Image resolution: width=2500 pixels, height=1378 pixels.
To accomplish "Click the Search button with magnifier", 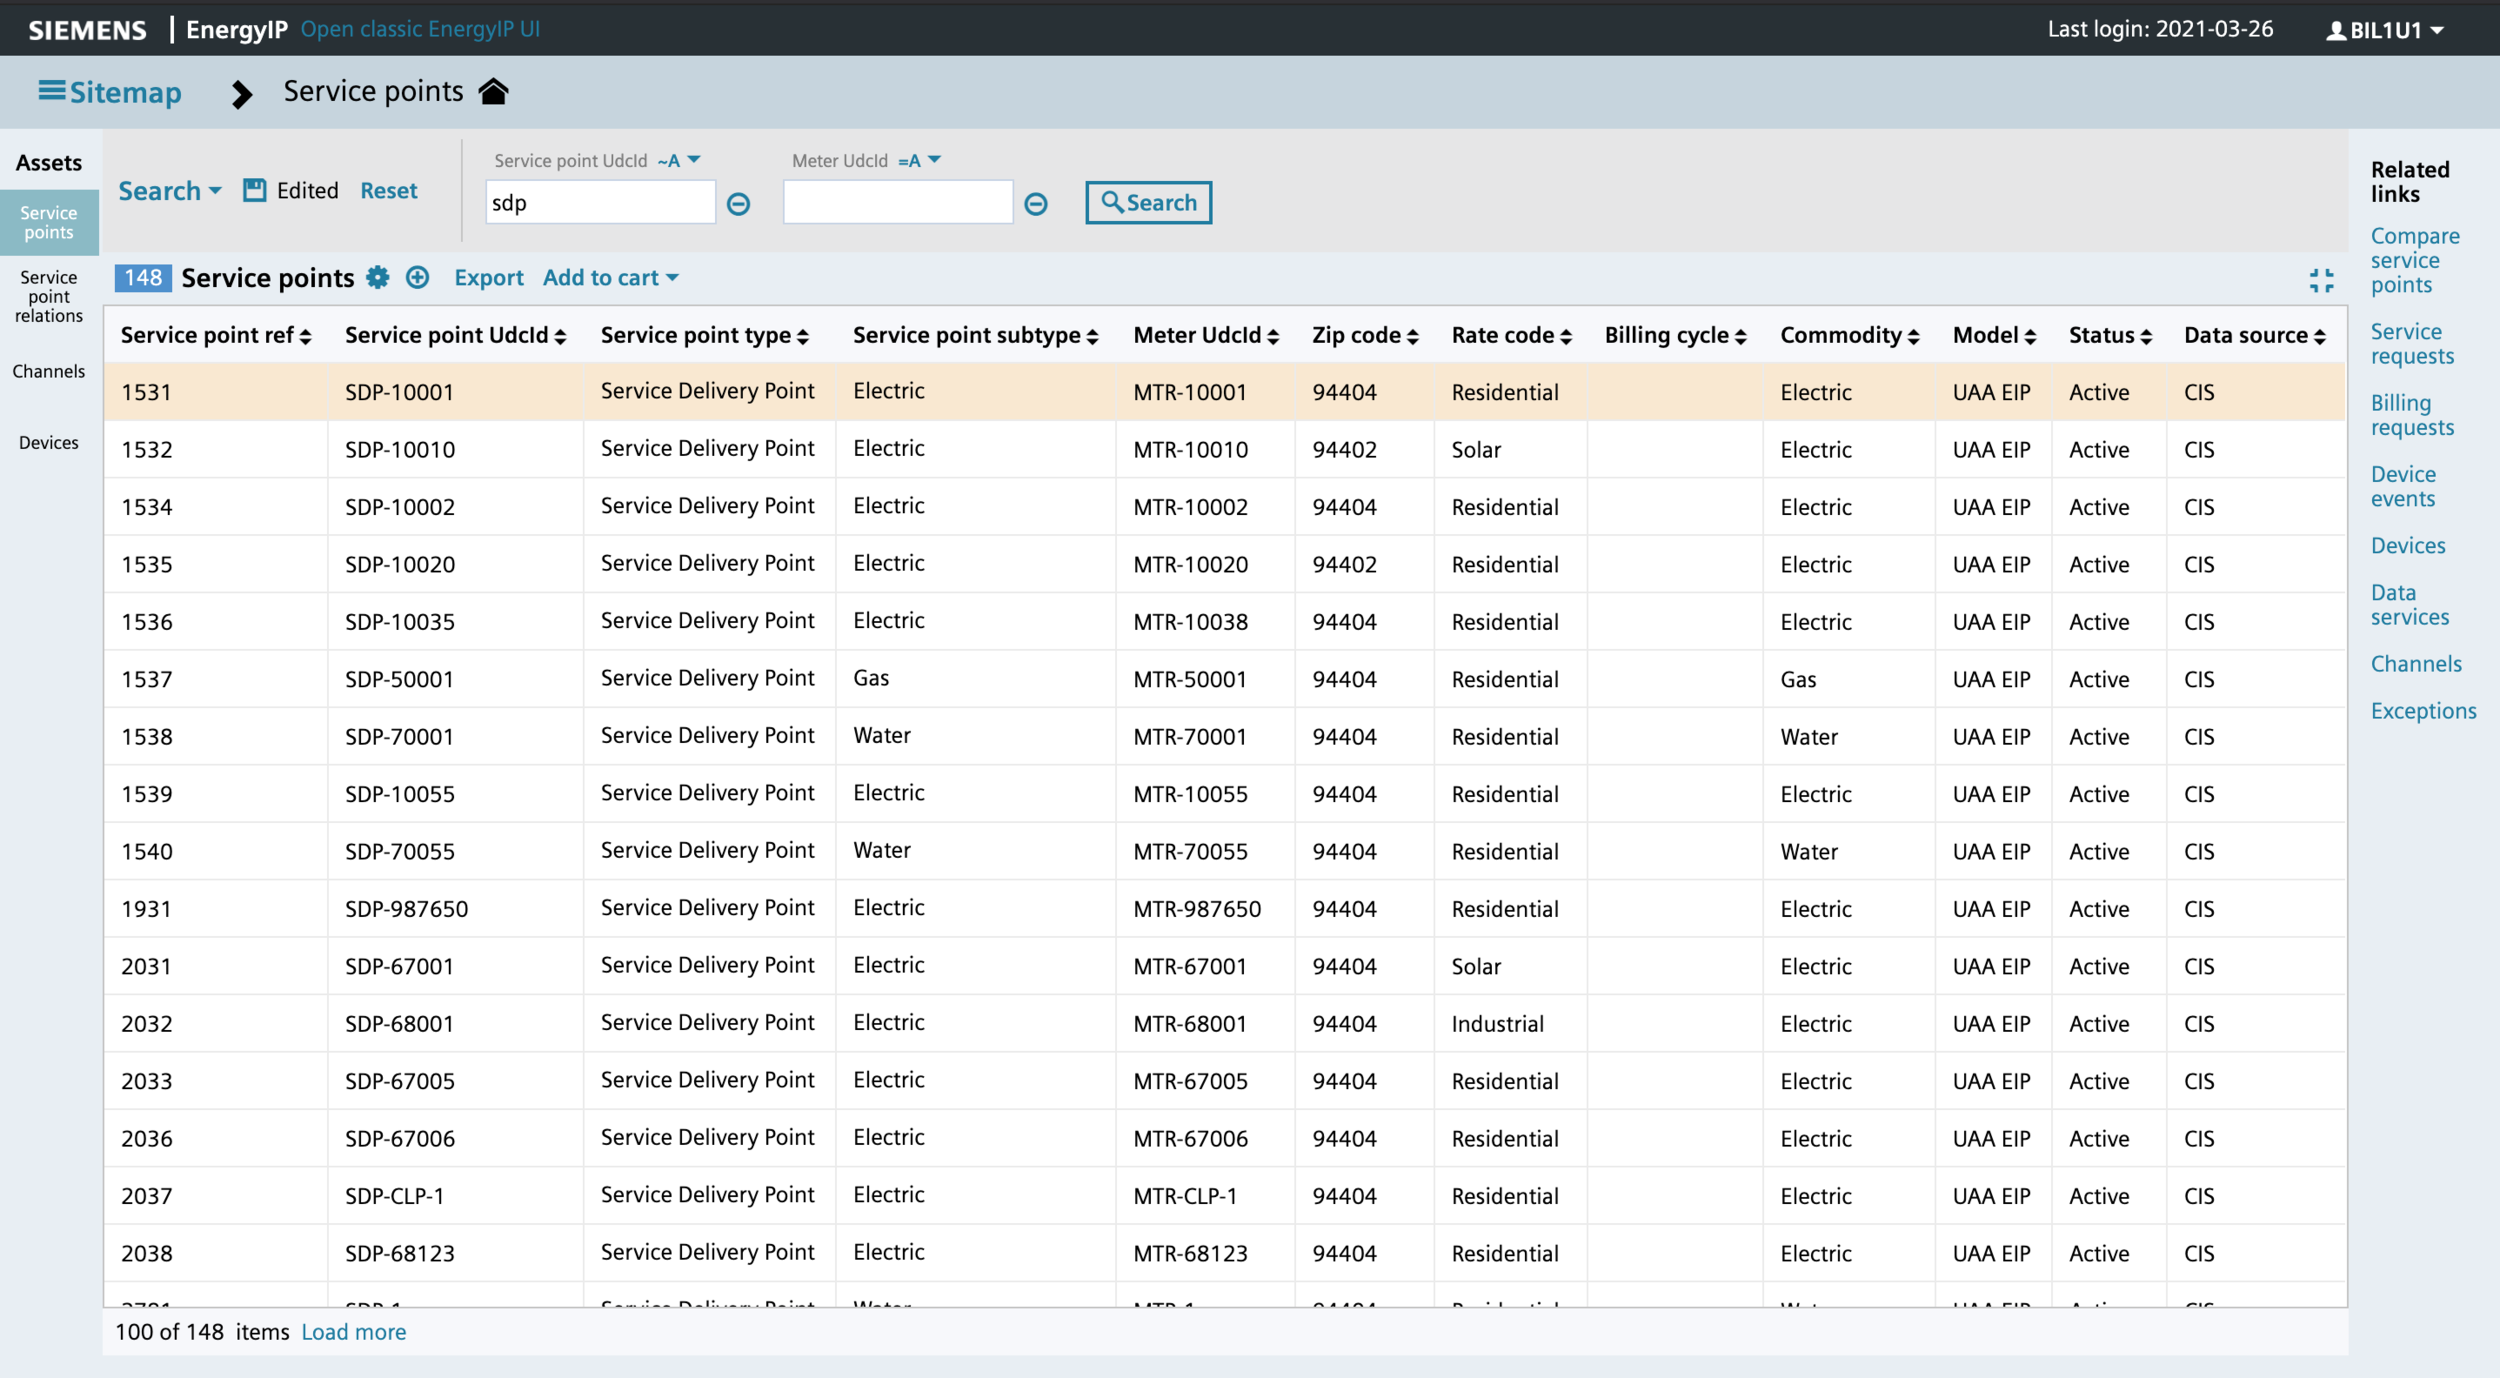I will click(1148, 203).
